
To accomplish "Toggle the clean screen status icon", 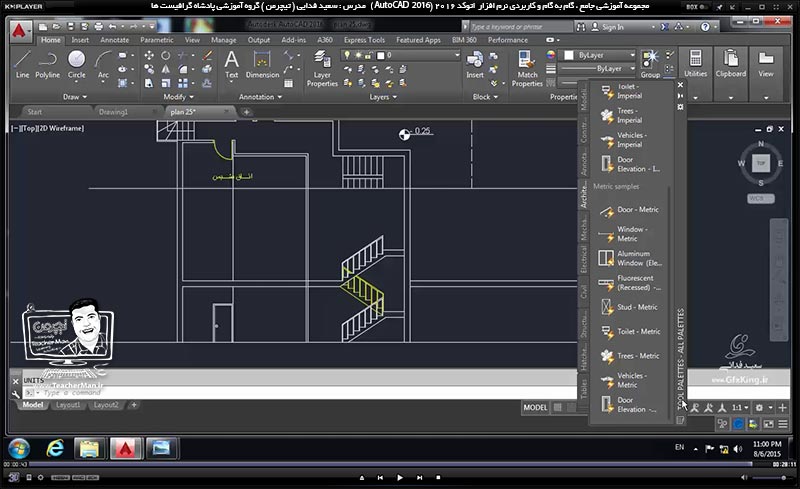I will click(x=768, y=424).
